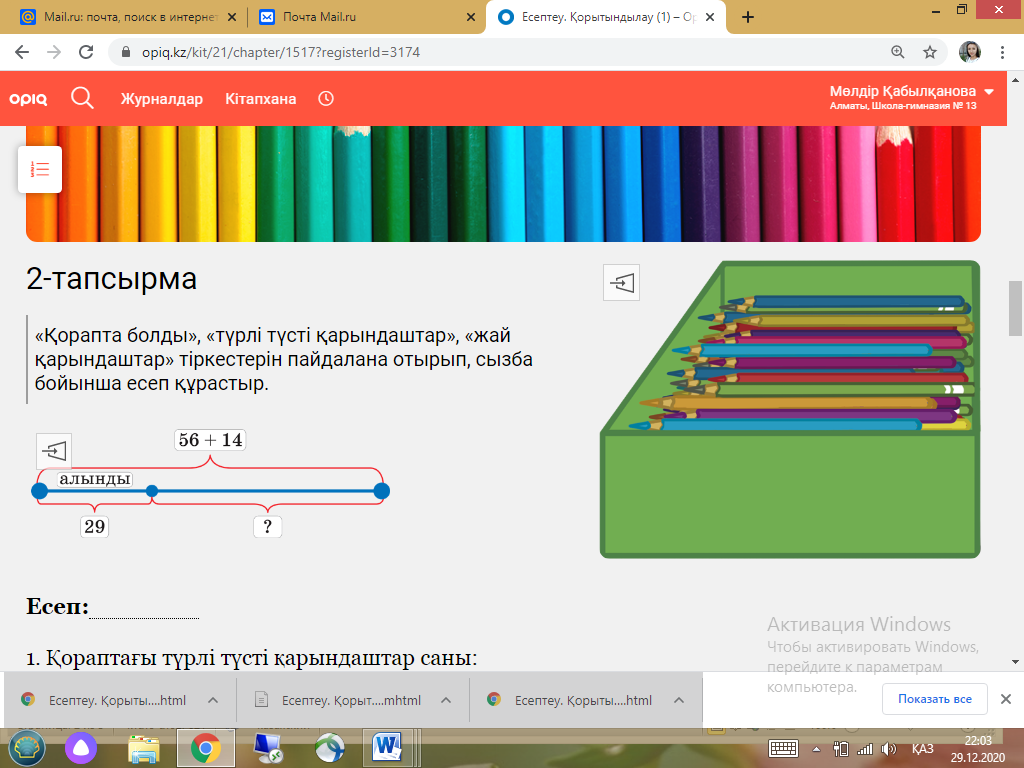The width and height of the screenshot is (1024, 768).
Task: Select the Есептеу. Қорытындылау tab
Action: click(605, 18)
